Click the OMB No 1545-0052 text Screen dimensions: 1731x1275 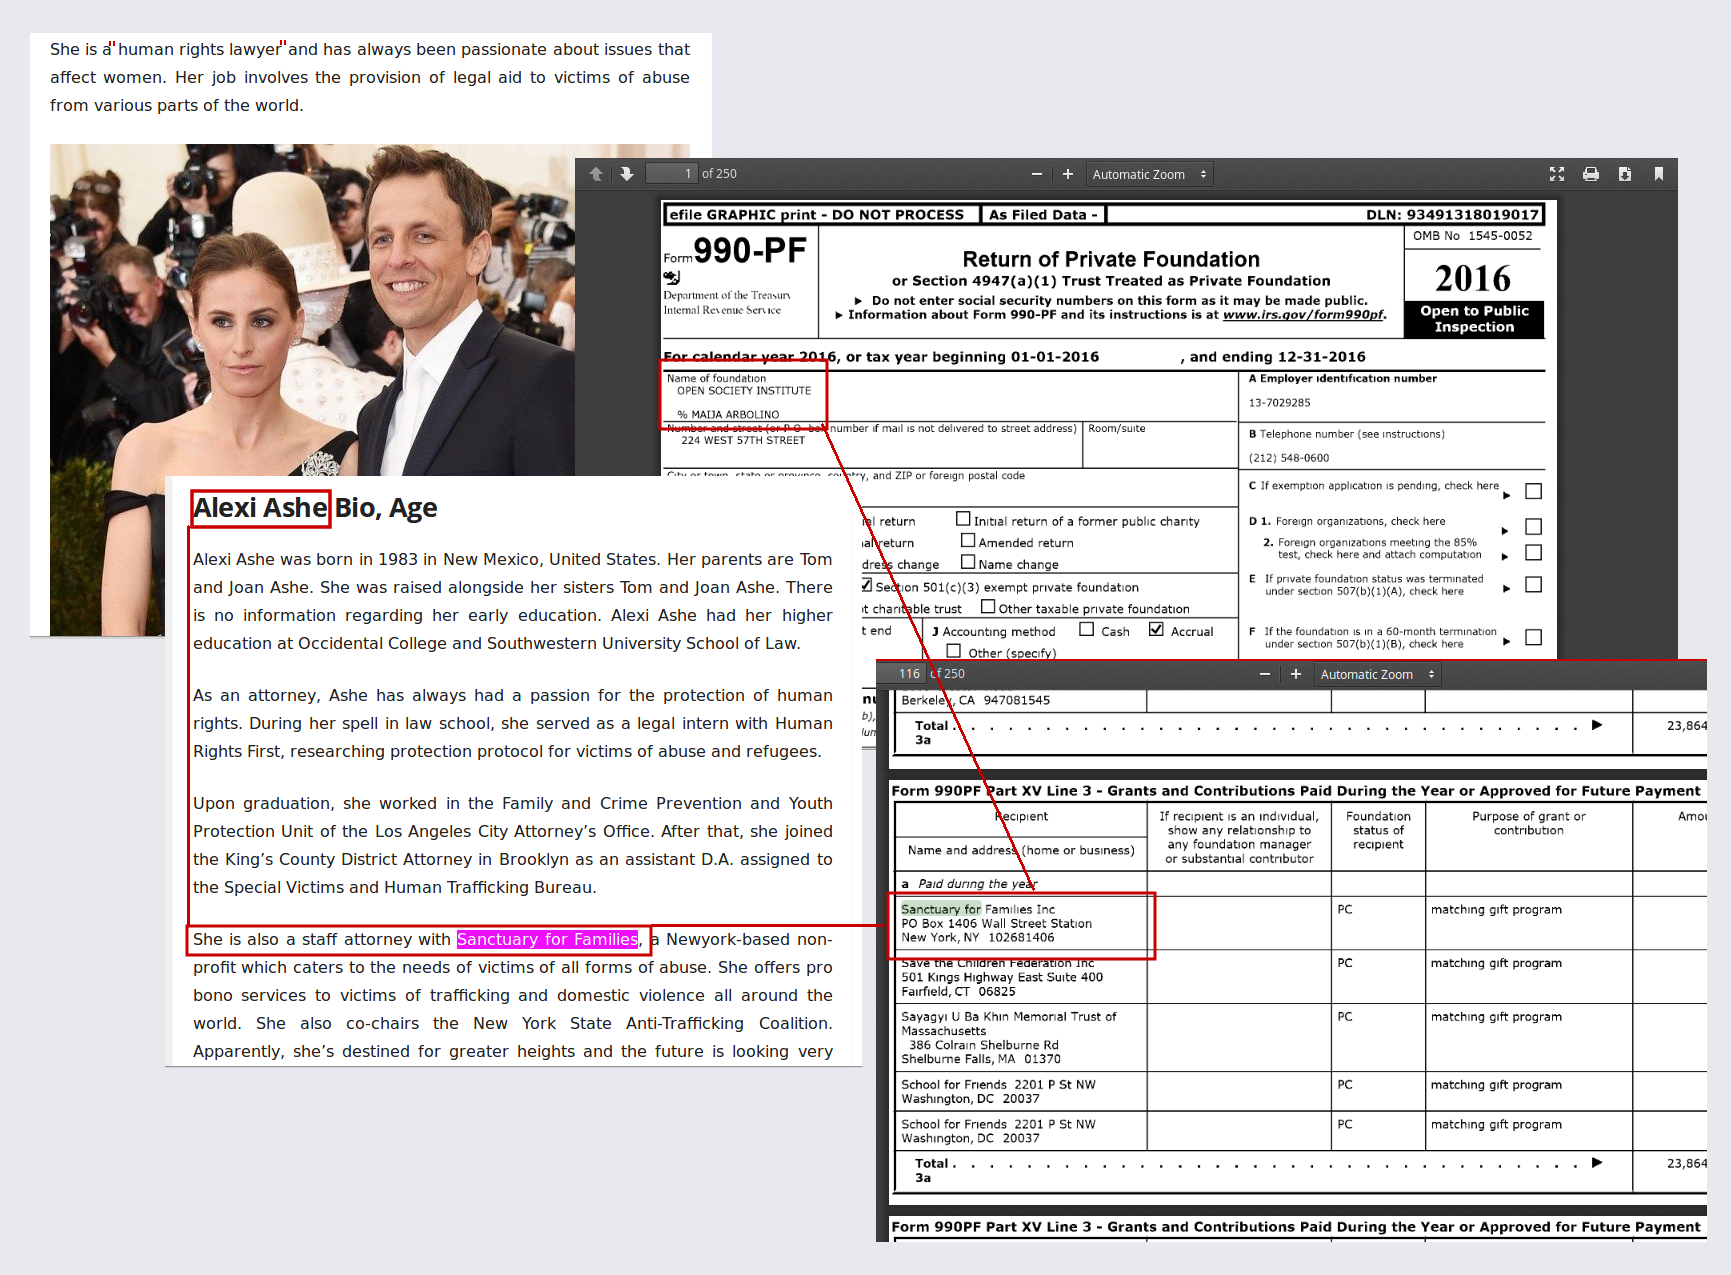click(x=1472, y=236)
